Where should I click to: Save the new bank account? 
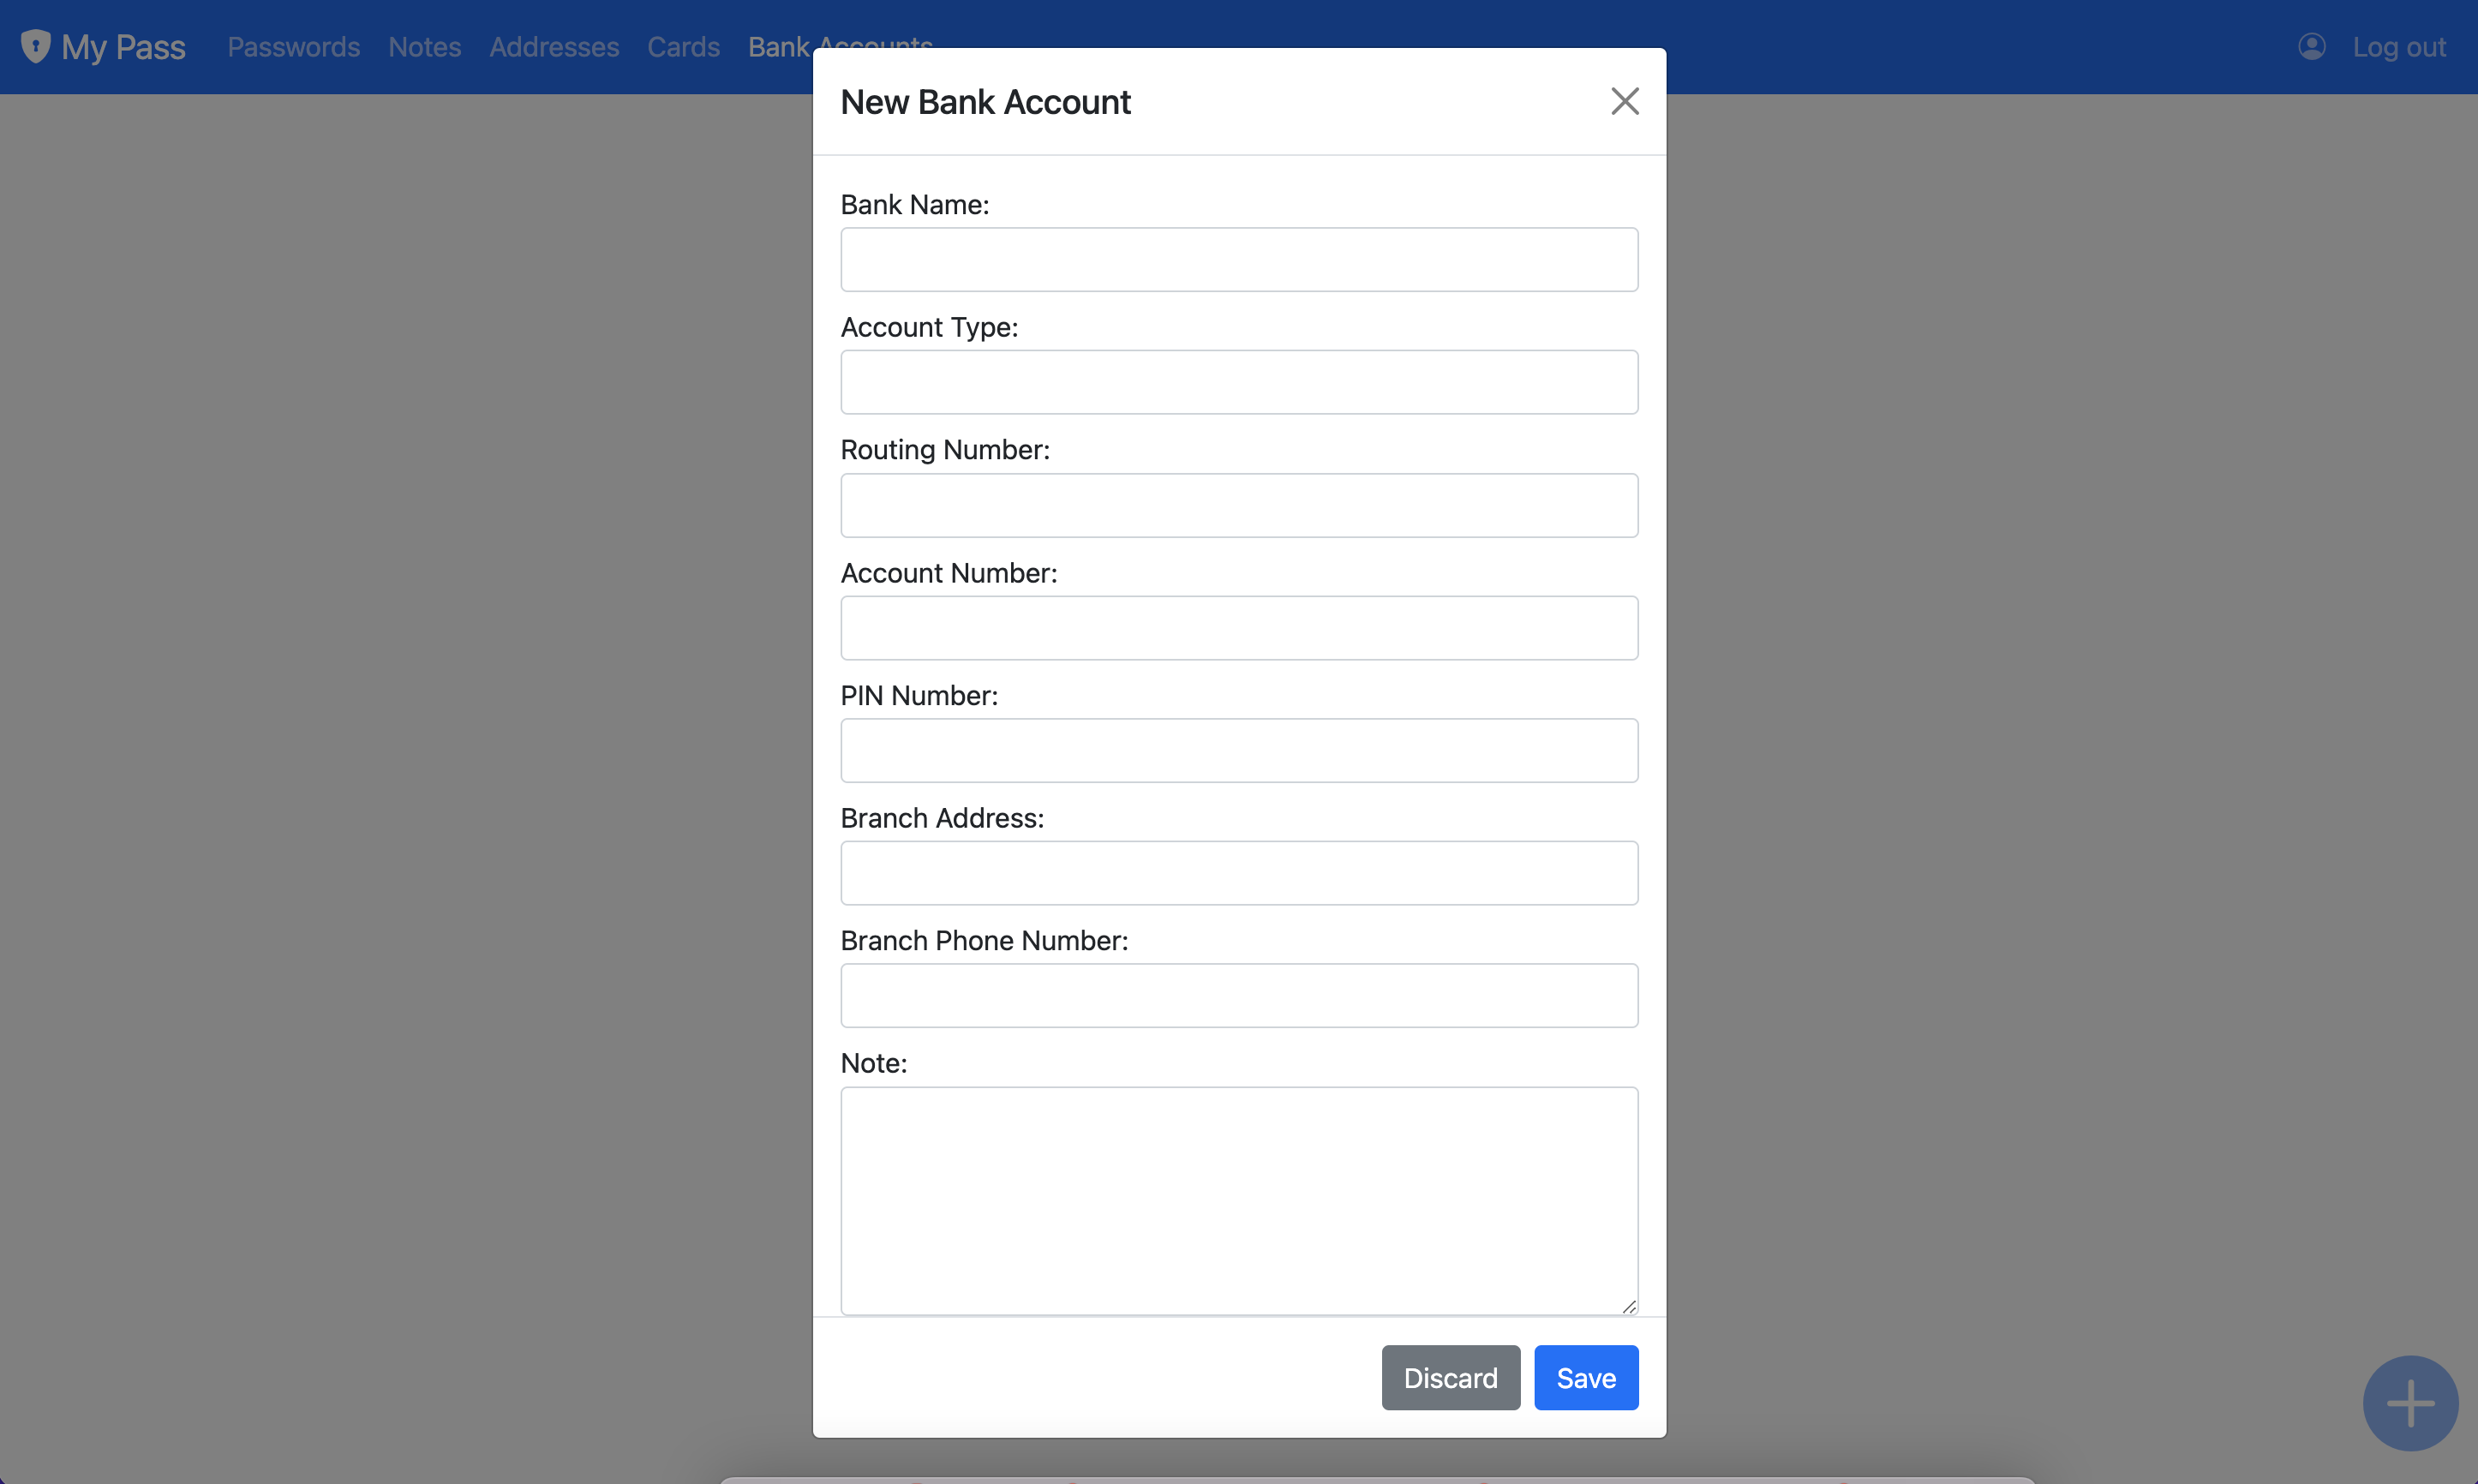1585,1377
